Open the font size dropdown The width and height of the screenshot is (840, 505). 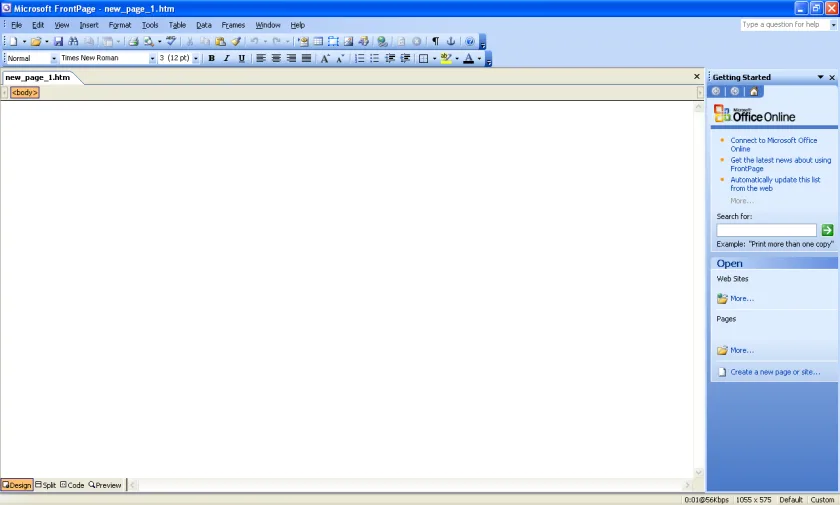click(196, 58)
